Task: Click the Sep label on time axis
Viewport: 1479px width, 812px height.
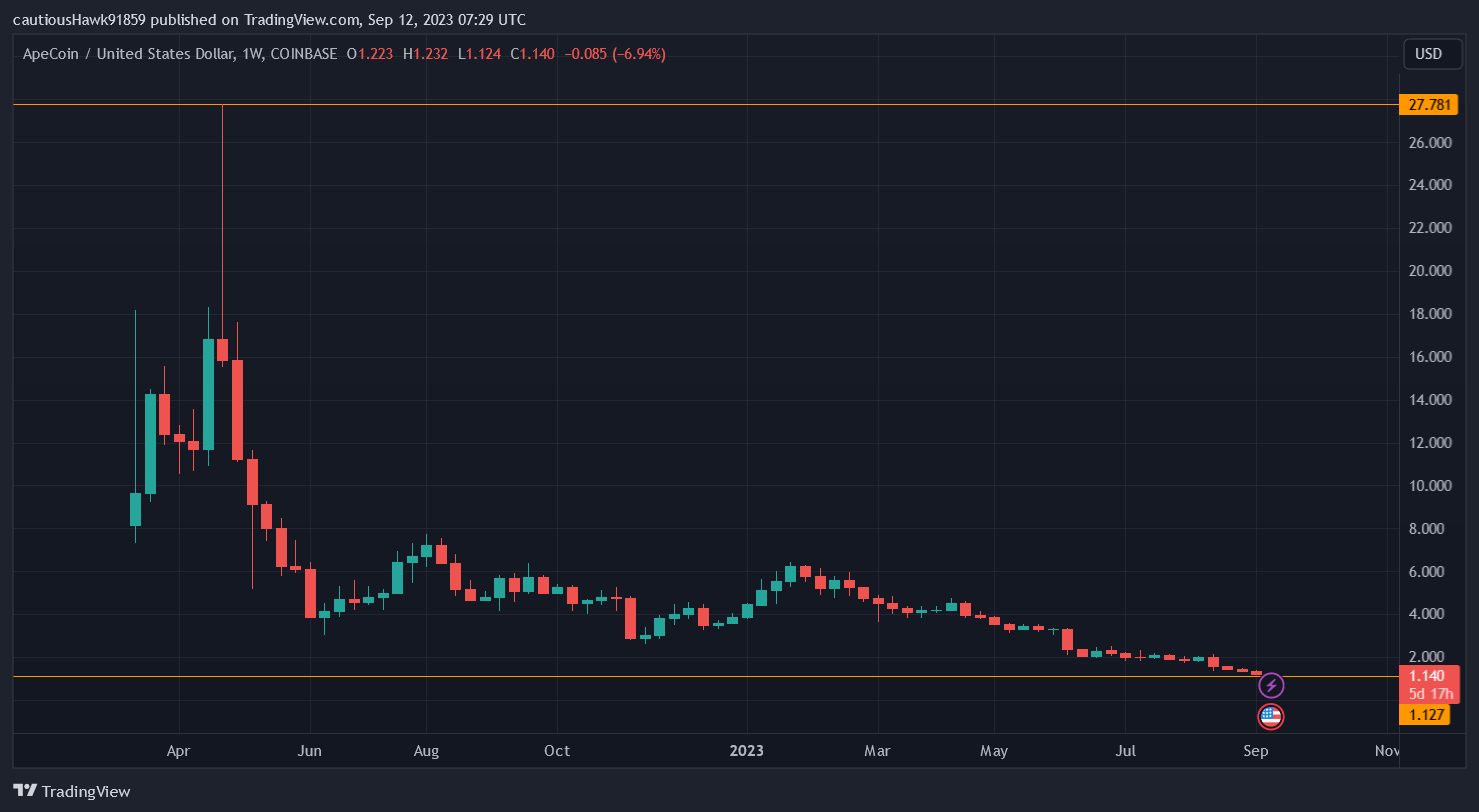Action: coord(1256,751)
